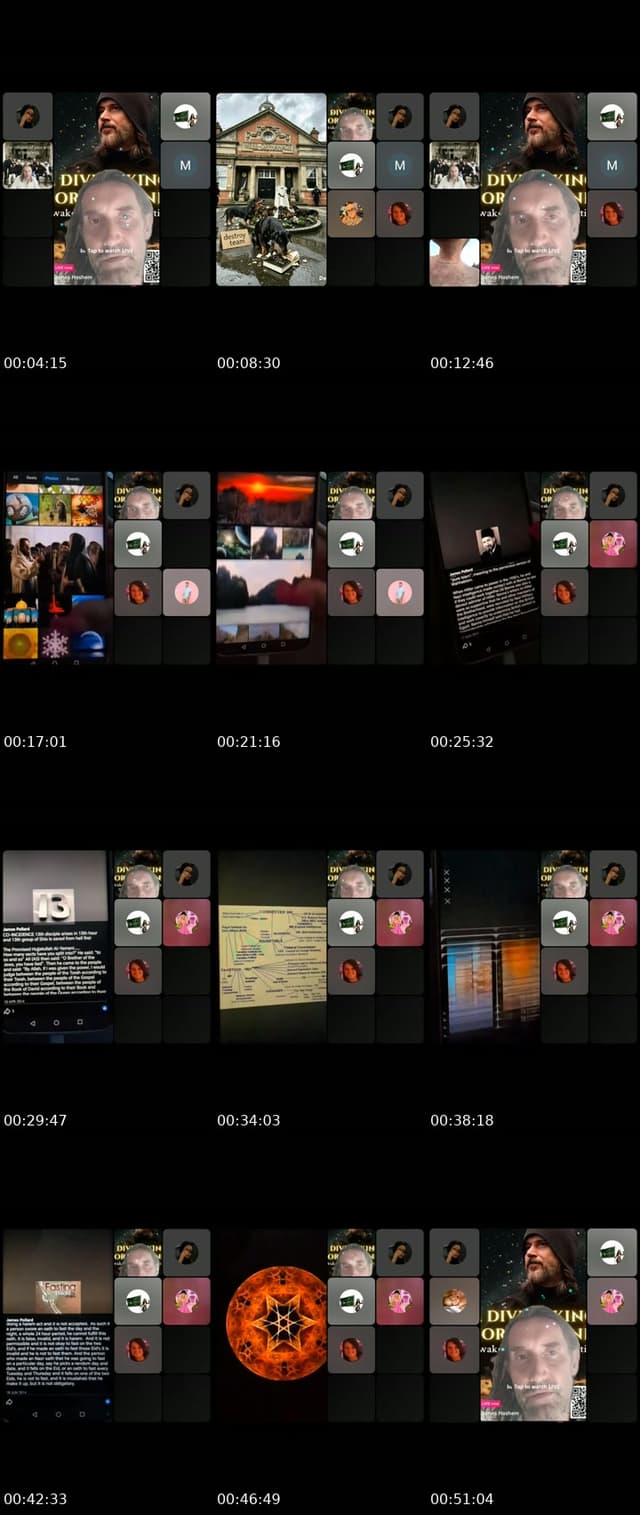Click the 00:08:30 timestamp
The height and width of the screenshot is (1515, 640).
pyautogui.click(x=249, y=363)
